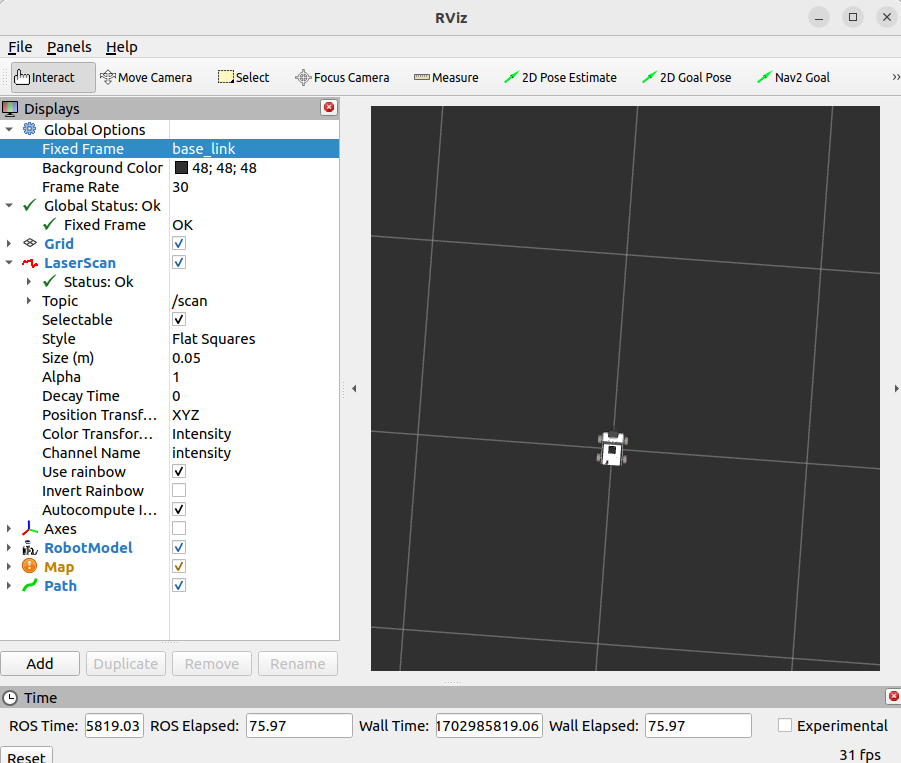Toggle the LaserScan display checkbox
Screen dimensions: 901x763
179,262
